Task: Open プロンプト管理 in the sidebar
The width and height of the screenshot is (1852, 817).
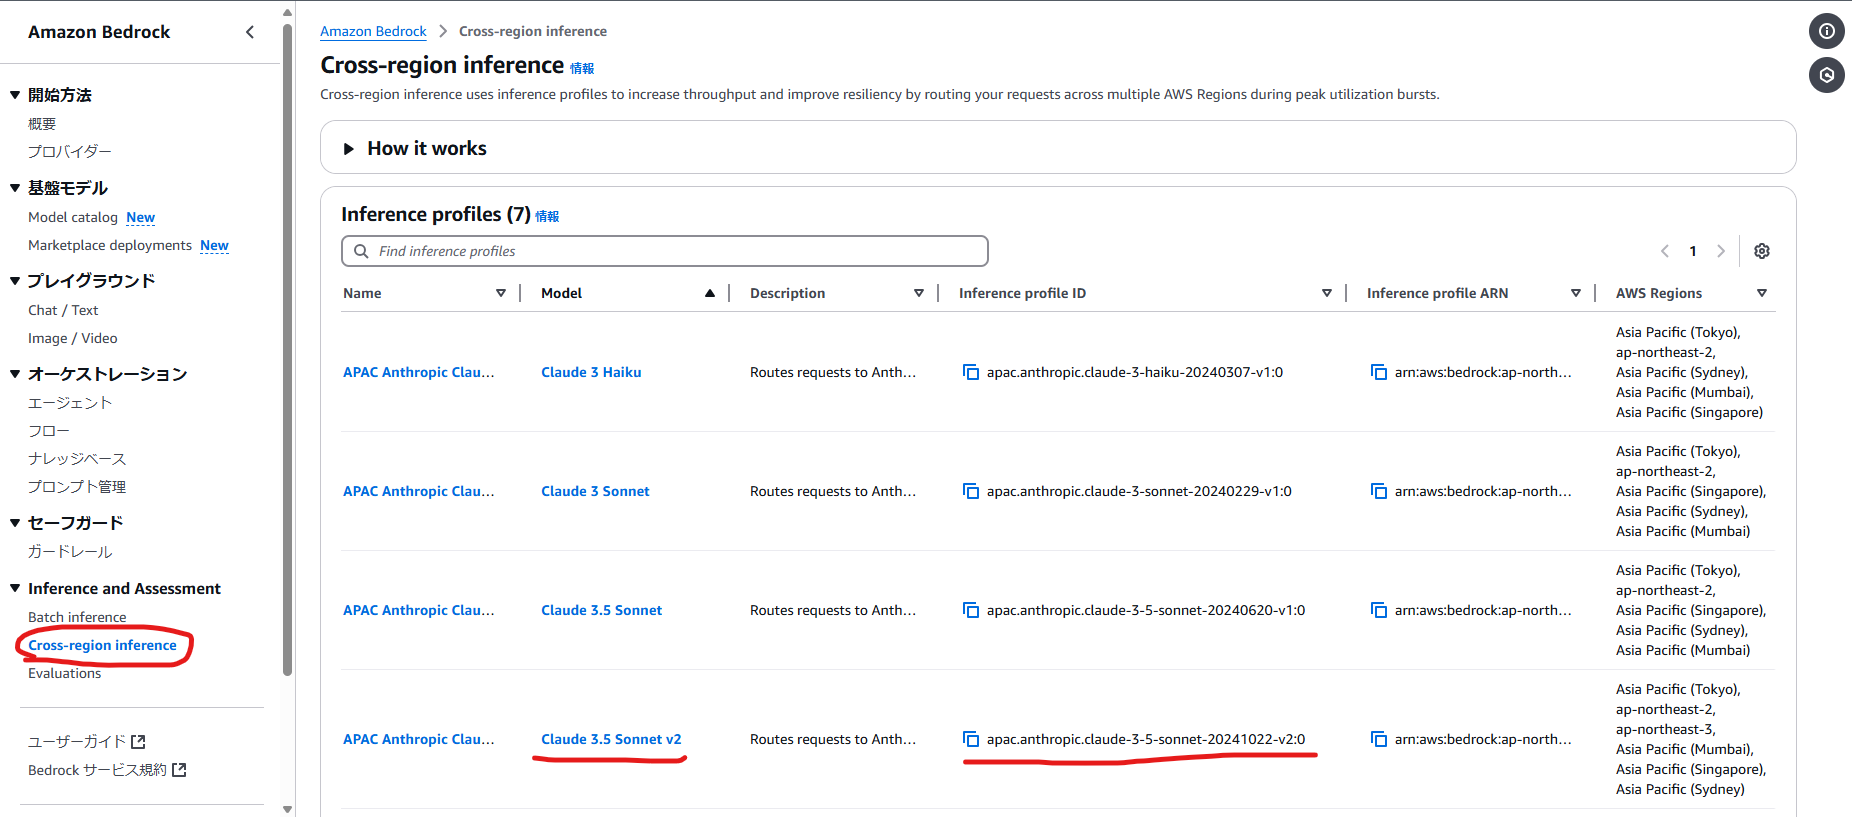Action: point(77,487)
